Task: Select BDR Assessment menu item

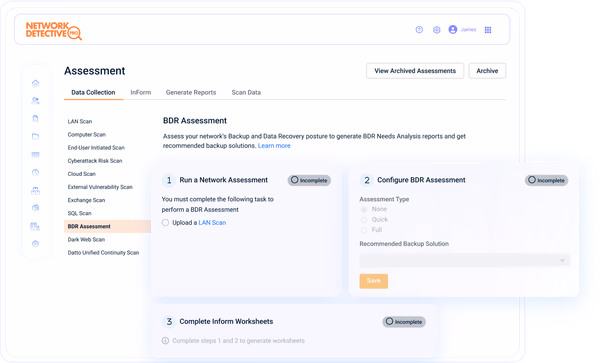Action: tap(107, 226)
